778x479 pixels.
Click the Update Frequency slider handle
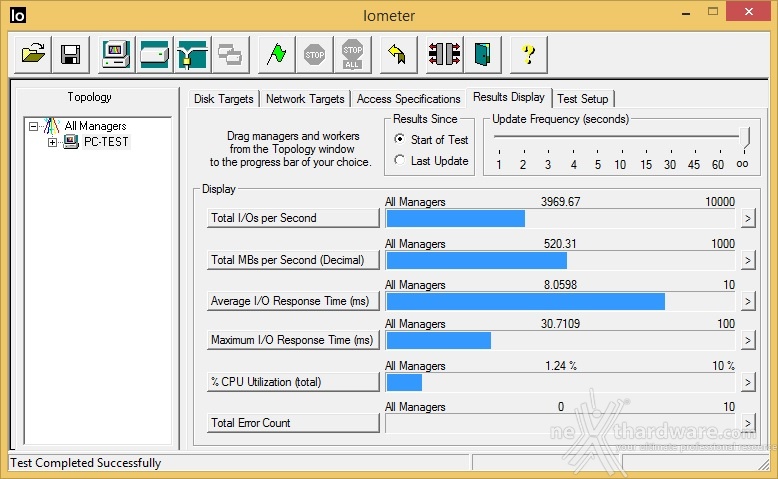744,137
